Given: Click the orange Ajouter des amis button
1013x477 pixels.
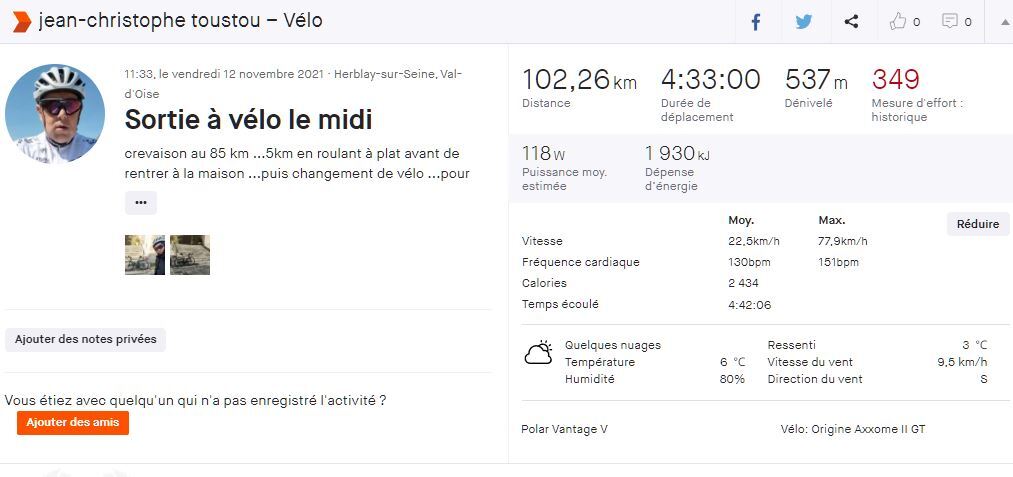Looking at the screenshot, I should [73, 423].
